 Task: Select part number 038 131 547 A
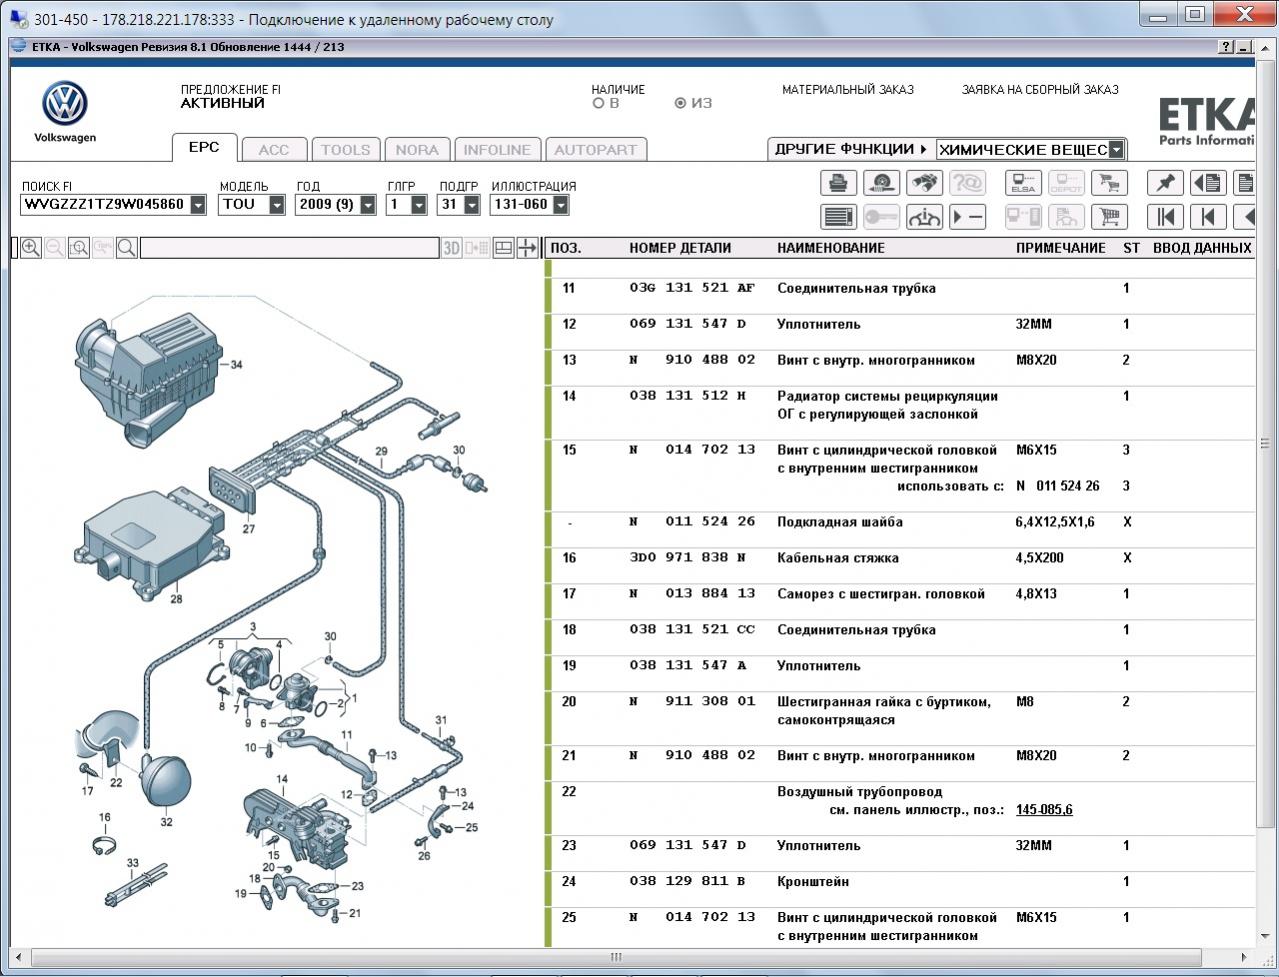coord(688,666)
